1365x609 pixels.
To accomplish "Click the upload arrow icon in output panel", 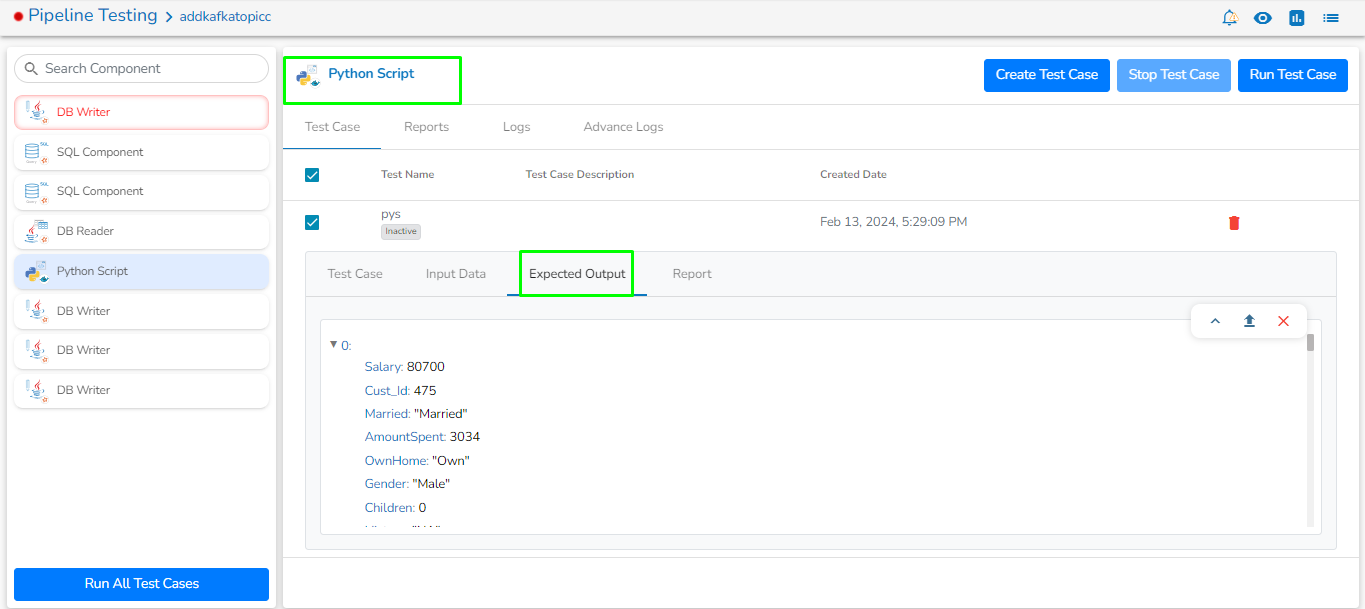I will tap(1249, 321).
